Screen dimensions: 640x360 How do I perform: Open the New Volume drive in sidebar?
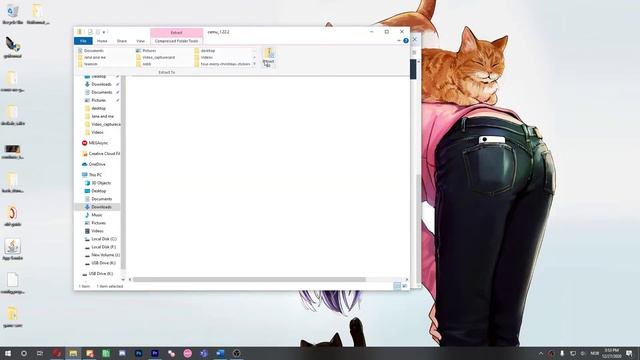105,255
